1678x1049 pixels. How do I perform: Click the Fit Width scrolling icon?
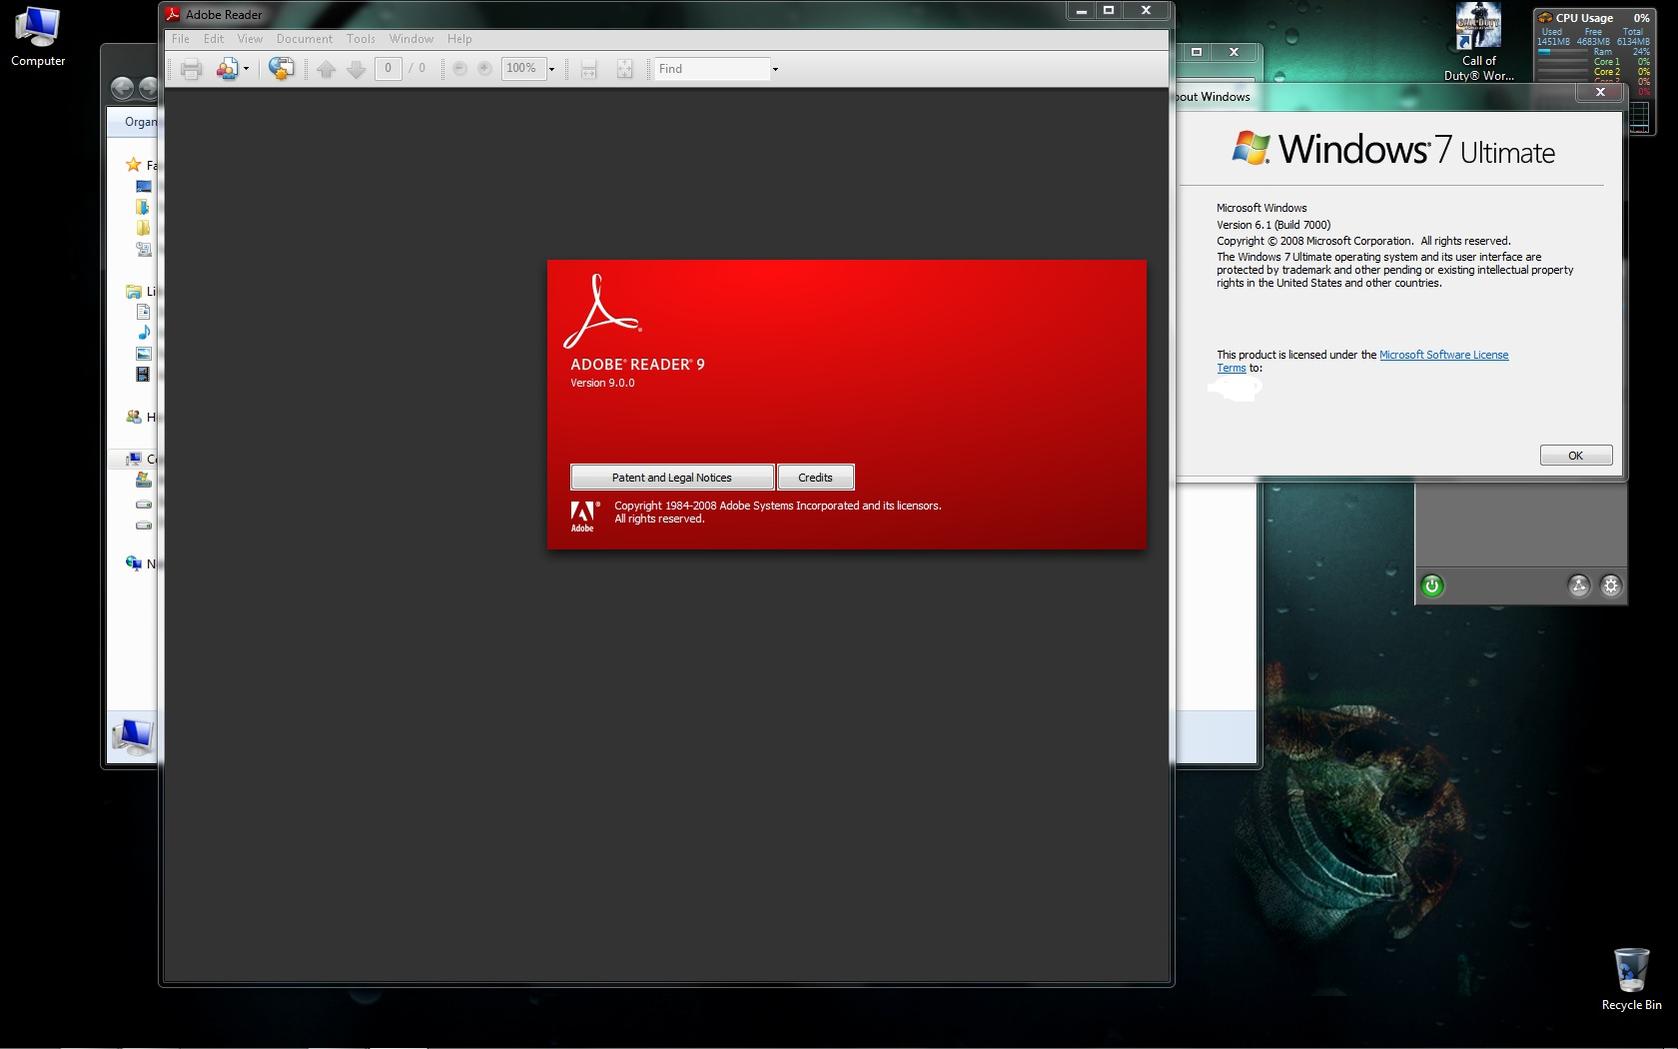coord(589,69)
